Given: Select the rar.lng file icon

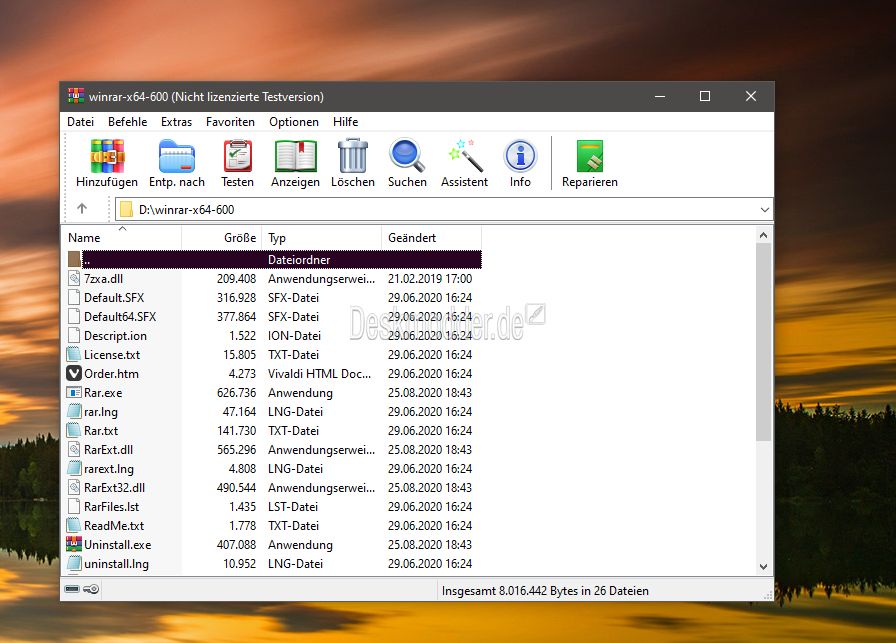Looking at the screenshot, I should click(74, 411).
